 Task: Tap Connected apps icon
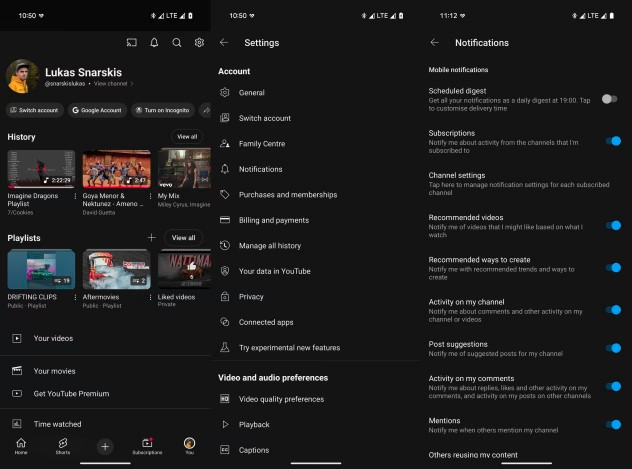[225, 322]
